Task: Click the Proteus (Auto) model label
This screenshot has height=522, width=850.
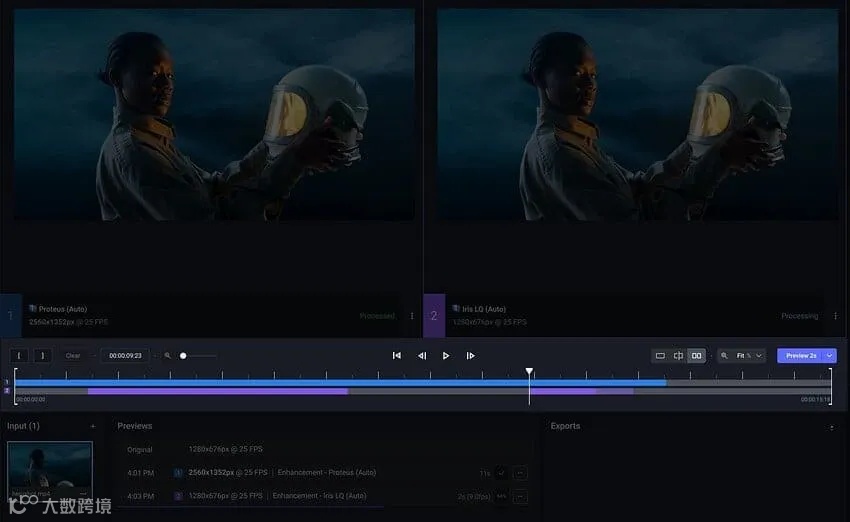Action: click(x=62, y=309)
